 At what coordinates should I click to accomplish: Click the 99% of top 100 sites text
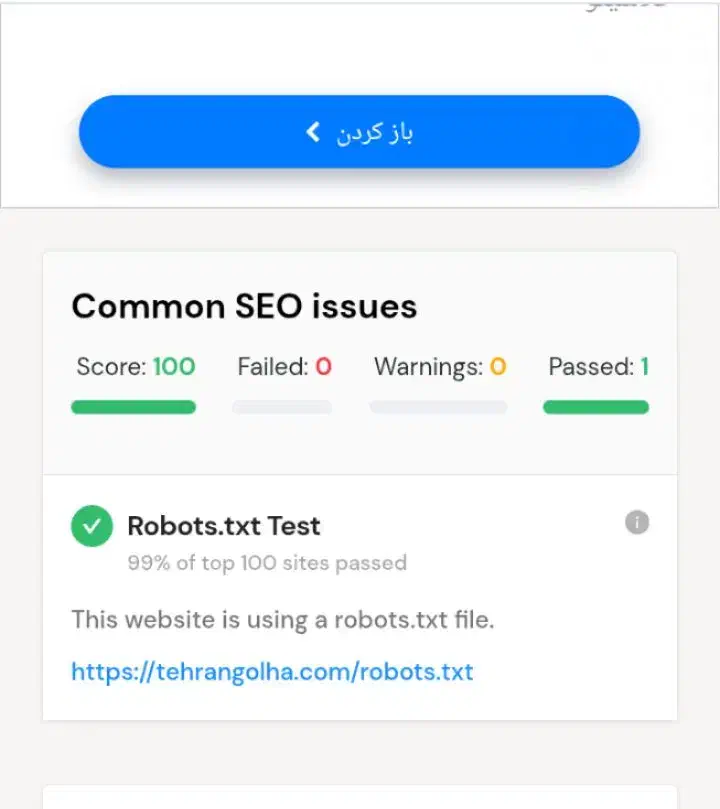(x=267, y=562)
